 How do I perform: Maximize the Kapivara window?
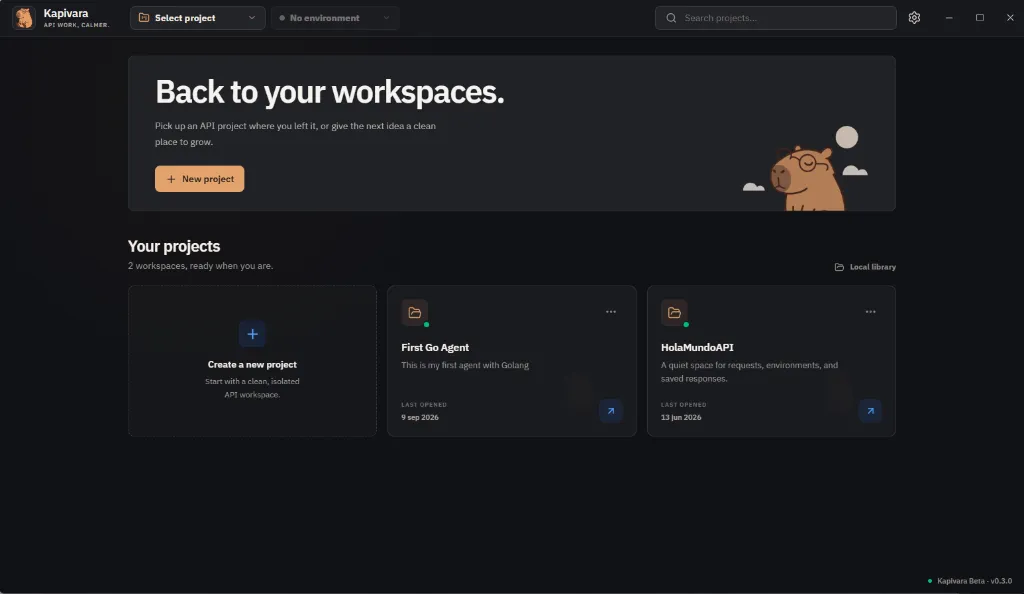[x=980, y=18]
